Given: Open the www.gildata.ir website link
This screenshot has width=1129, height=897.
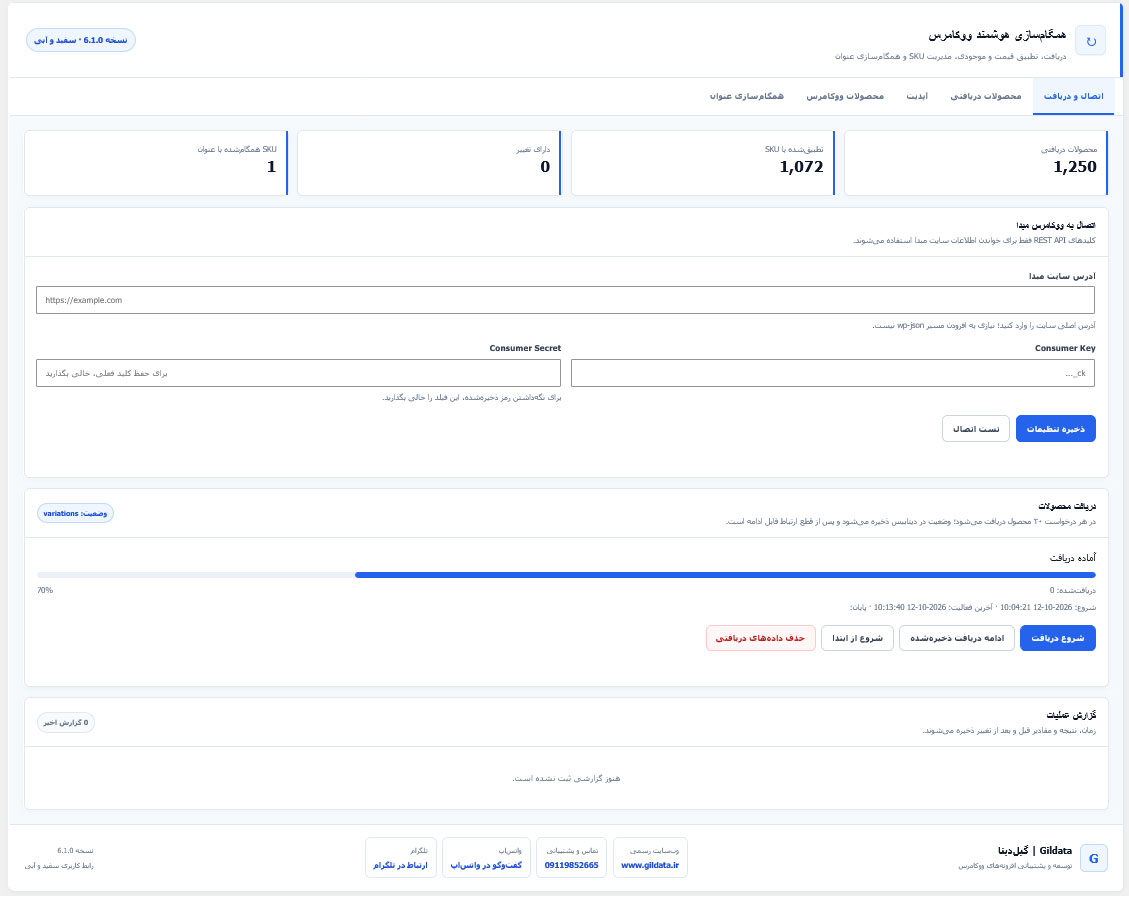Looking at the screenshot, I should [650, 865].
